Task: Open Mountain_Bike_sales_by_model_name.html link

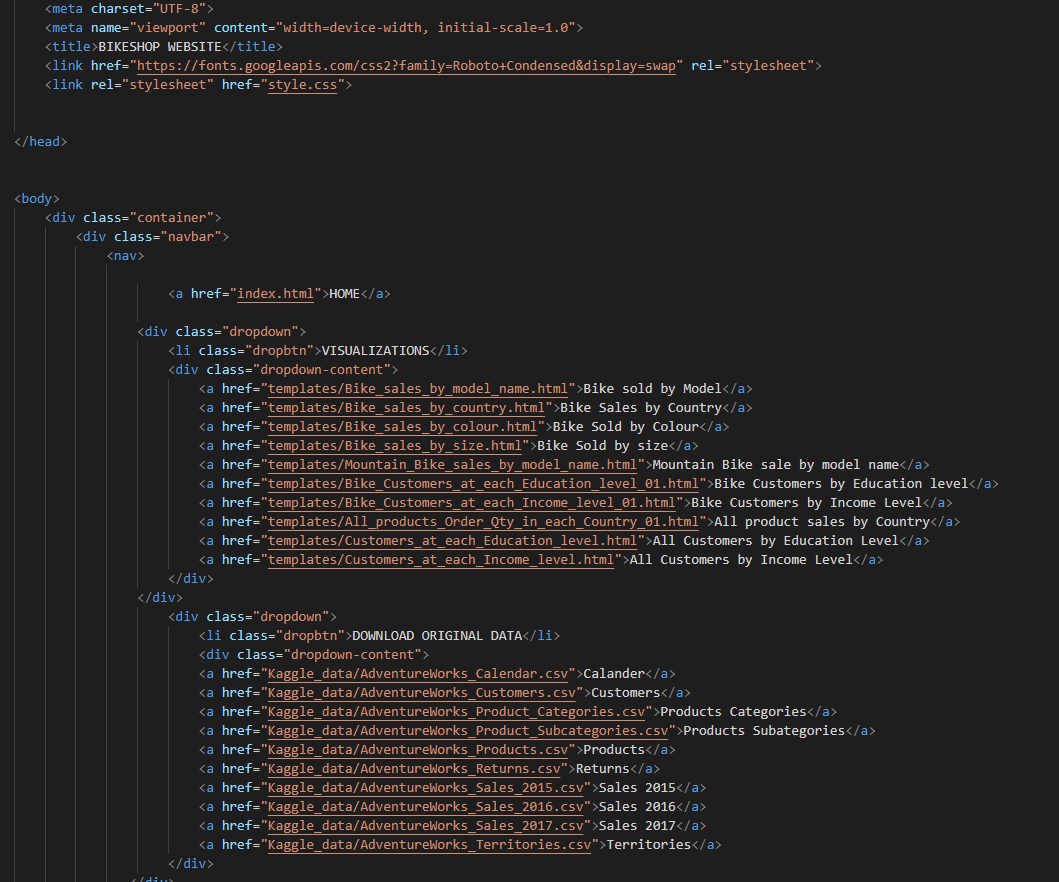Action: (453, 465)
